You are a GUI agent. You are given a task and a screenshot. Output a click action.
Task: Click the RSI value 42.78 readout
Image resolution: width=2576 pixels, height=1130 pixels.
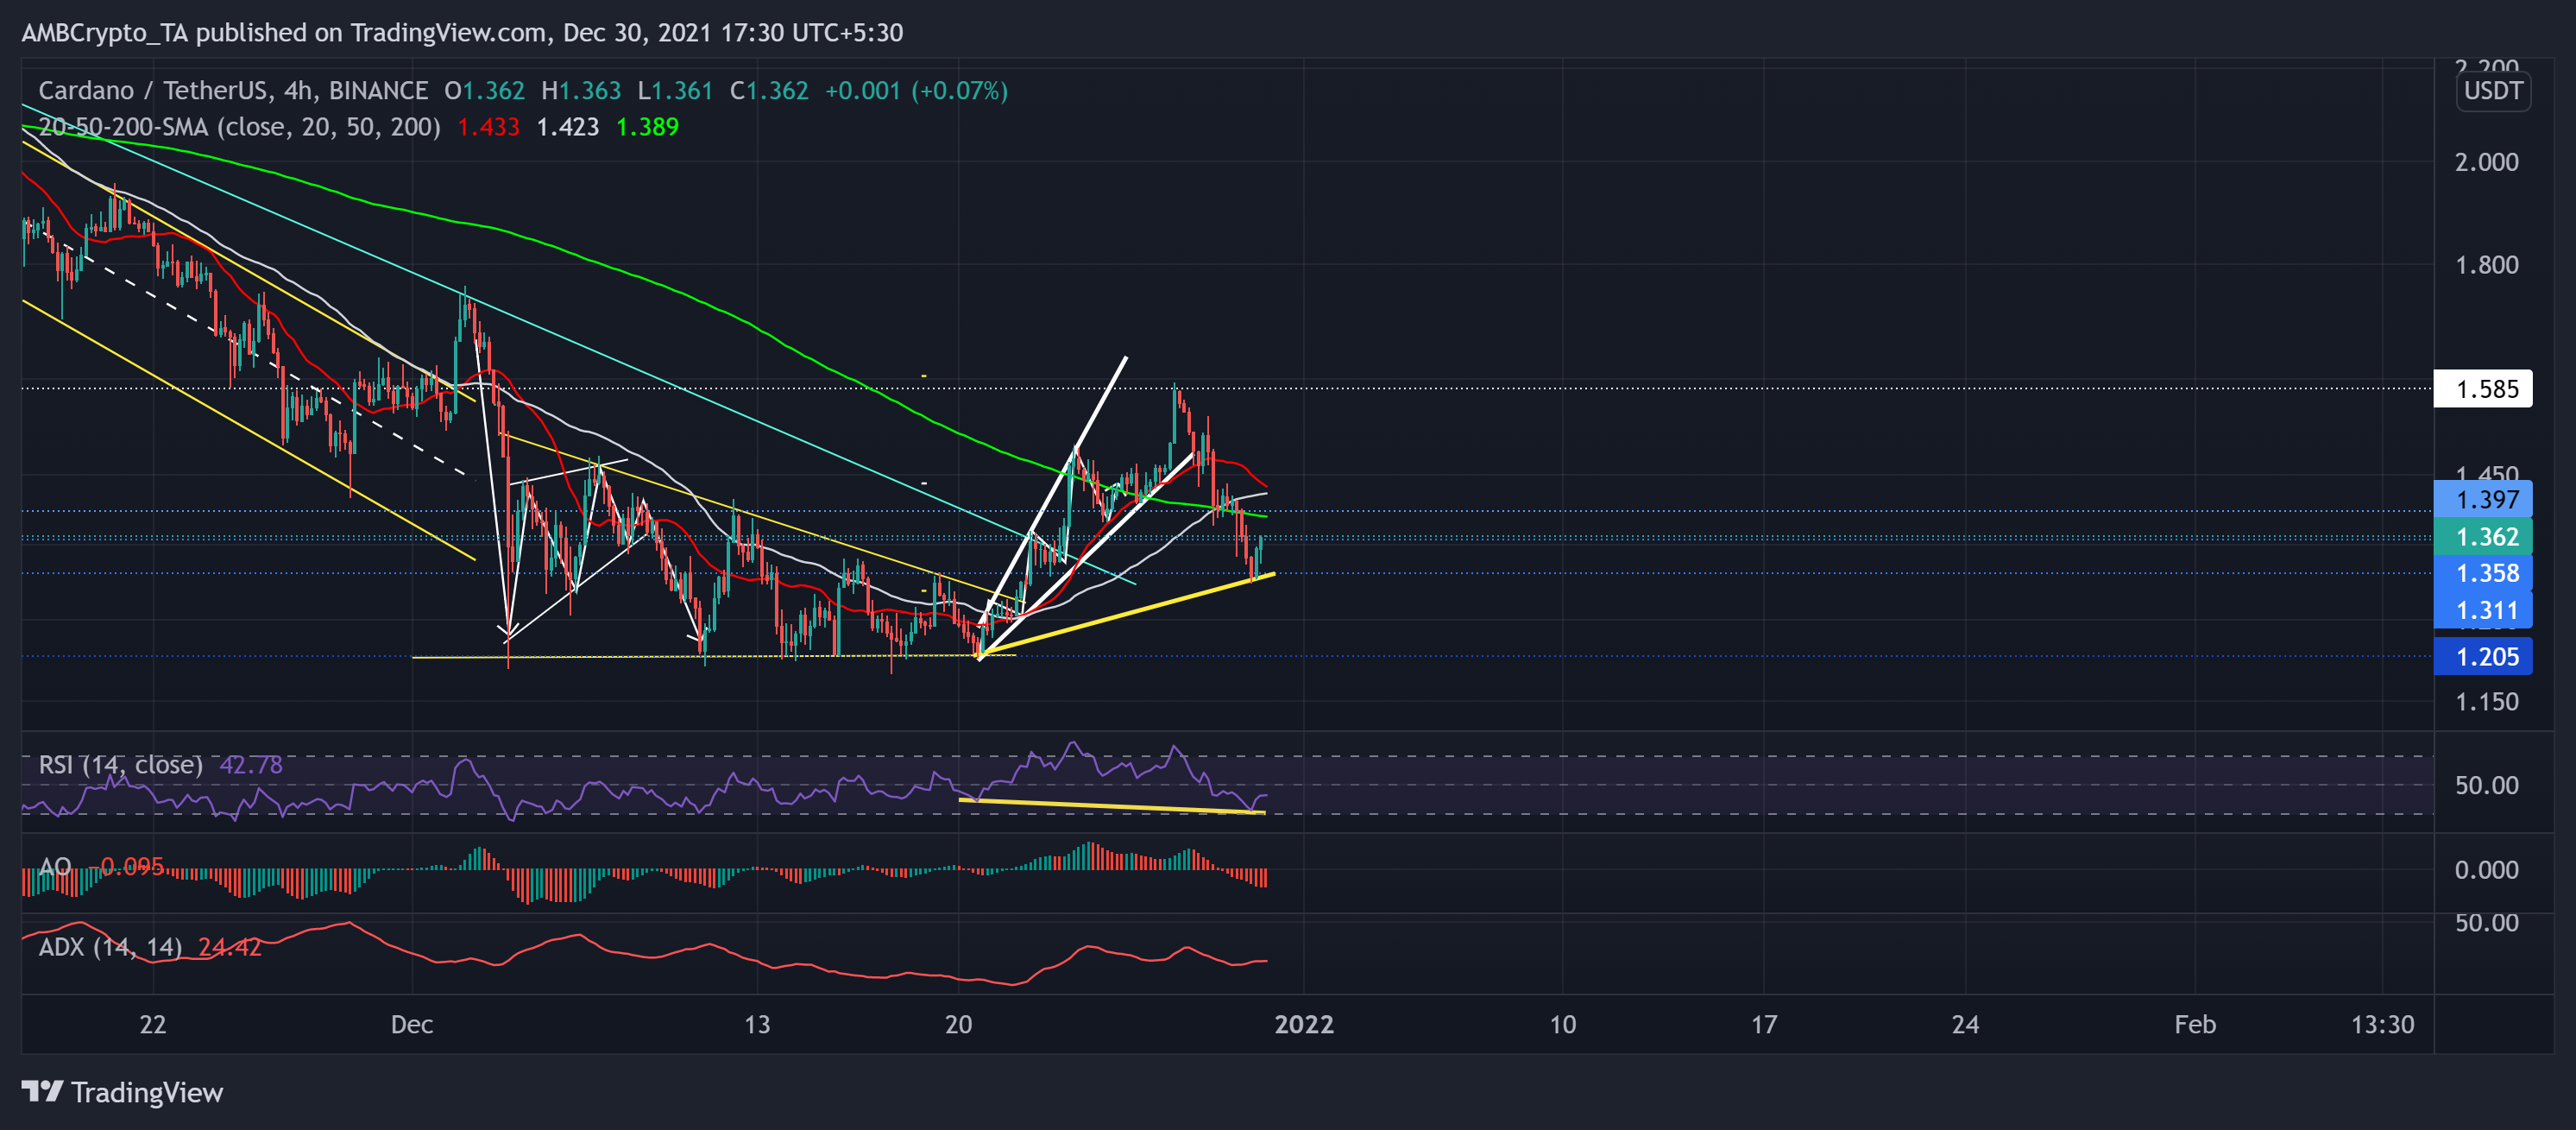point(253,764)
